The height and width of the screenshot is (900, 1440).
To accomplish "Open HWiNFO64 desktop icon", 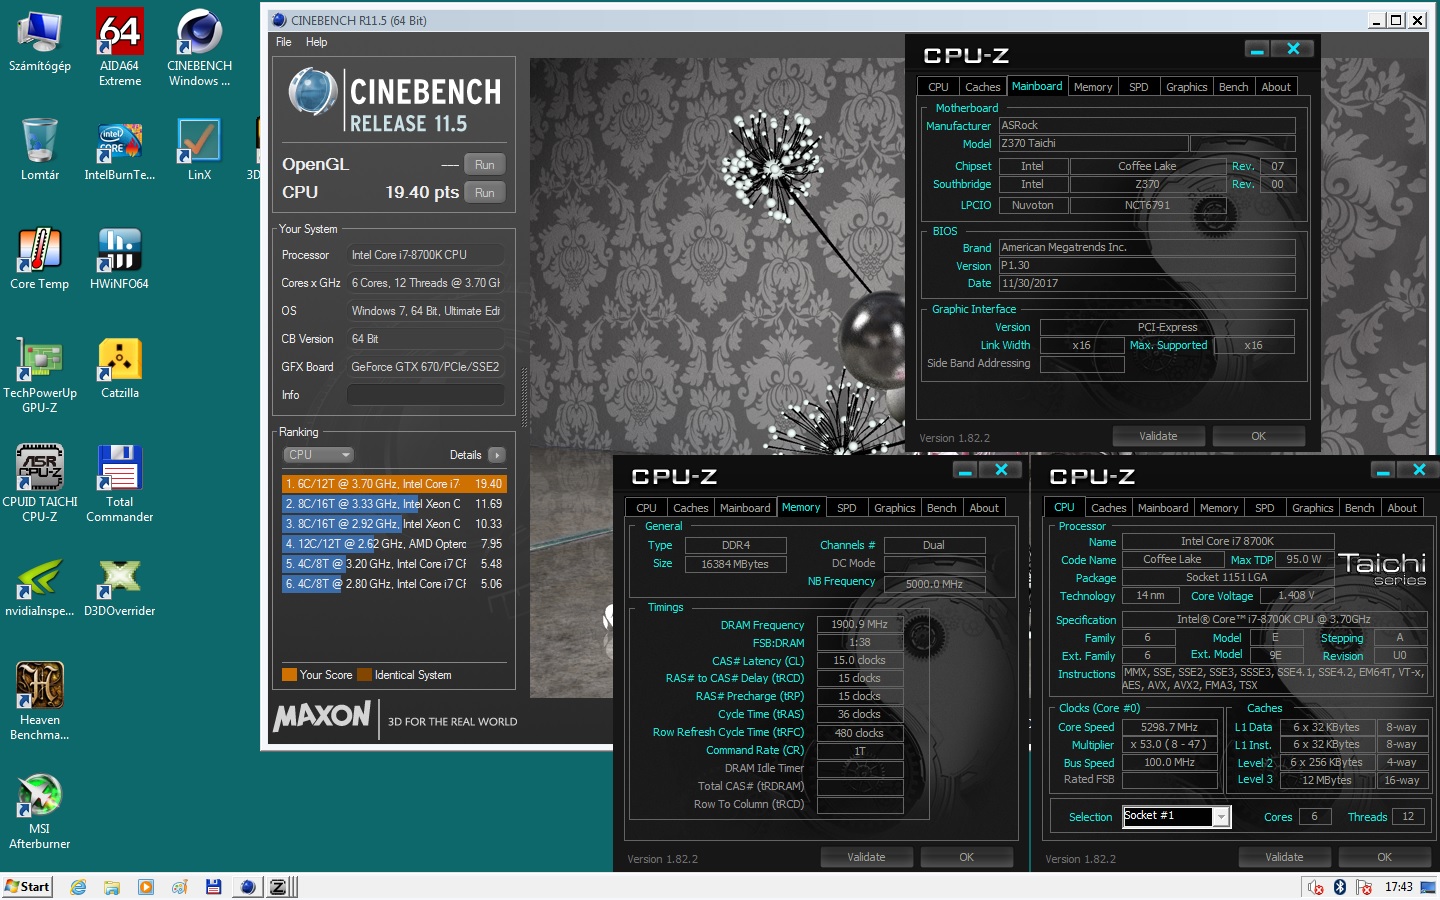I will (x=119, y=259).
